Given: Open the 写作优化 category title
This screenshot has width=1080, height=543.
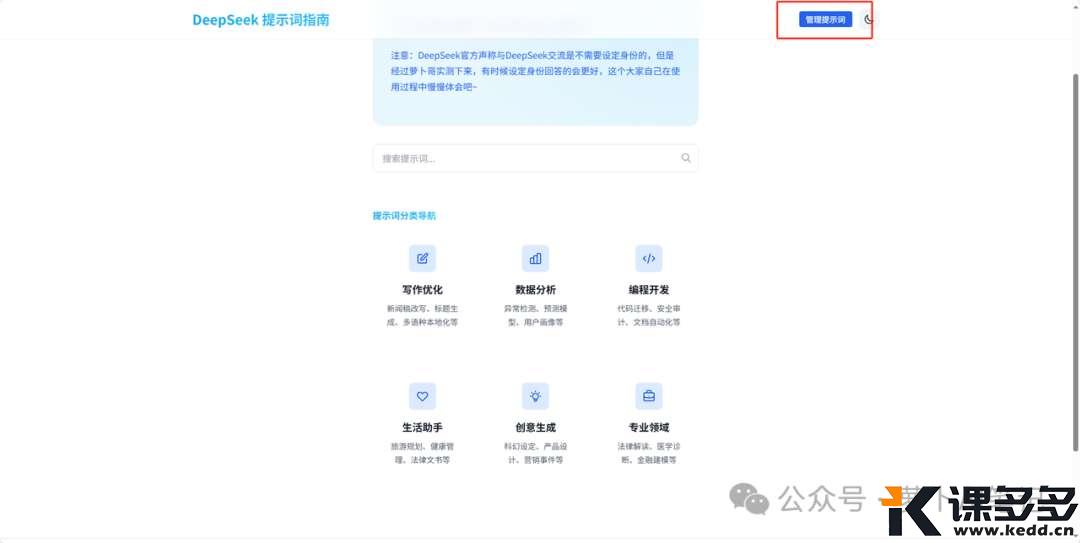Looking at the screenshot, I should point(422,290).
